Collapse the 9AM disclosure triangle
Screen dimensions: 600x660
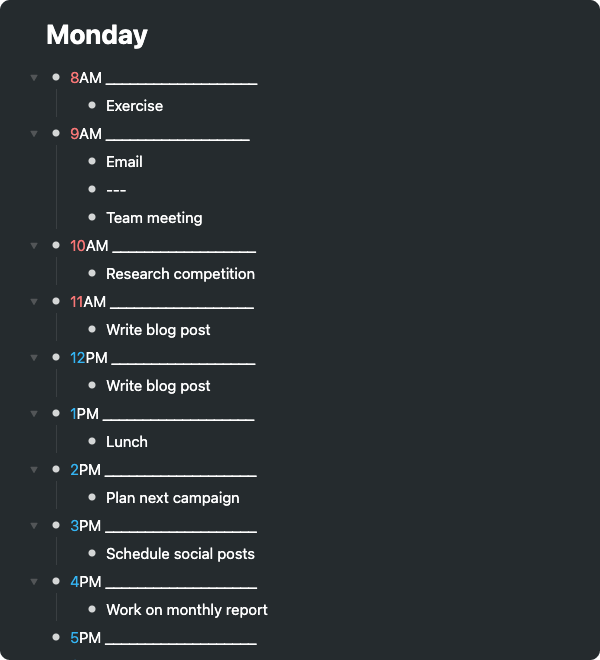pyautogui.click(x=34, y=133)
